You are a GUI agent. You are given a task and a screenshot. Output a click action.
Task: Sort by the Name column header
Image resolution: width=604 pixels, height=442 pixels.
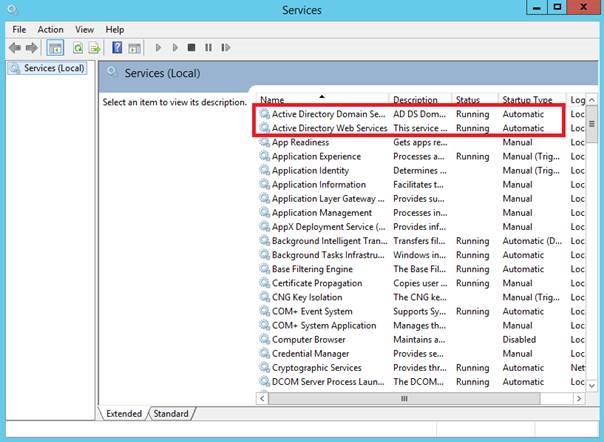[323, 99]
